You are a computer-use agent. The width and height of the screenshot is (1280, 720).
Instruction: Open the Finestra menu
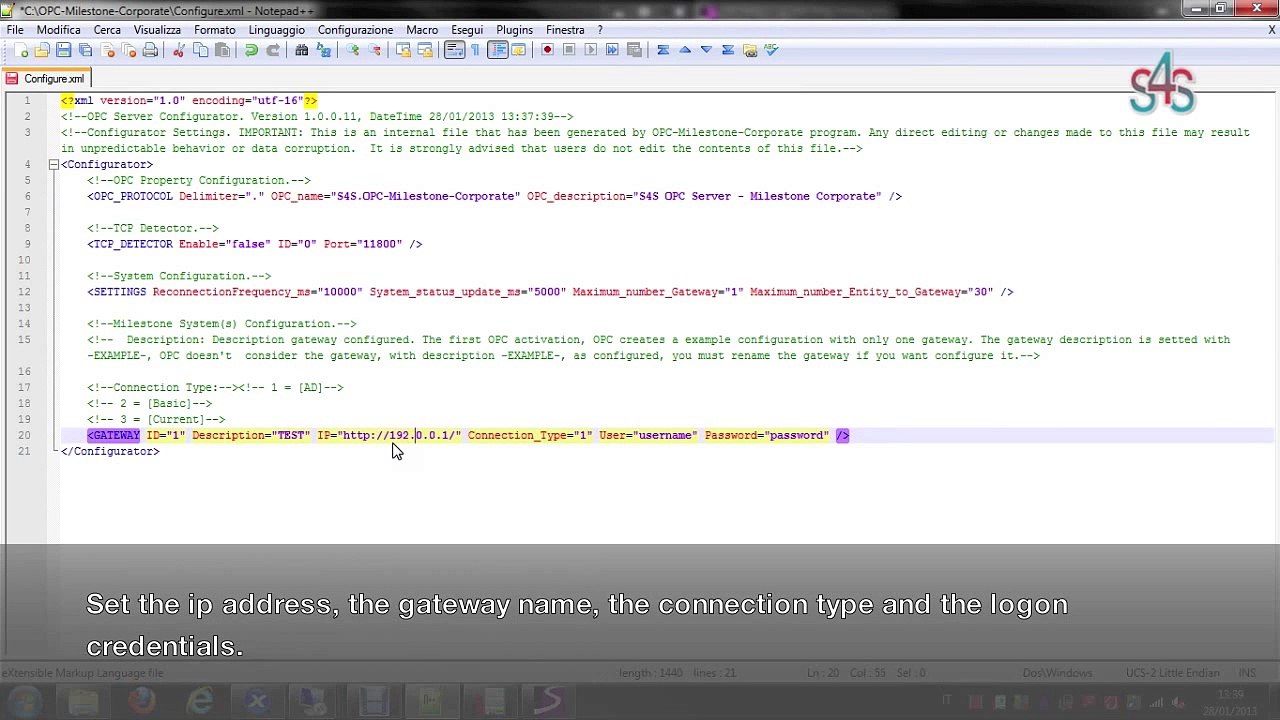coord(565,30)
